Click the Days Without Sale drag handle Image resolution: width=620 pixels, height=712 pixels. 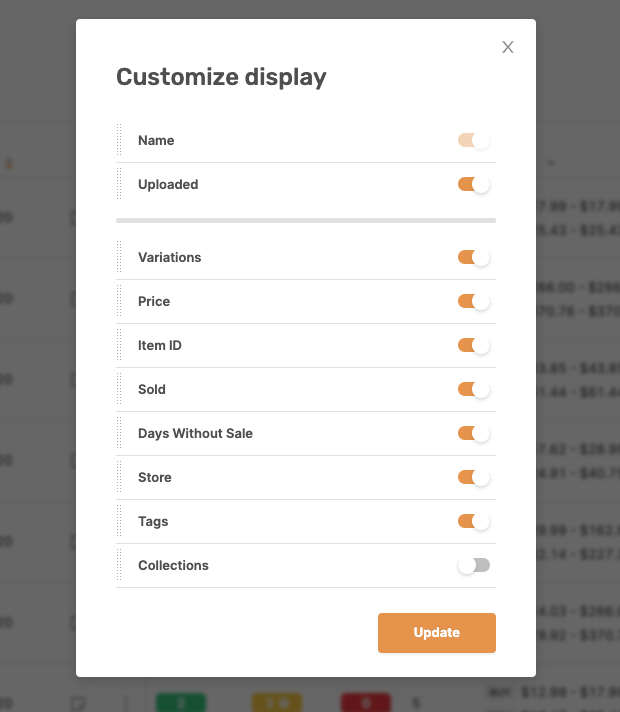119,433
